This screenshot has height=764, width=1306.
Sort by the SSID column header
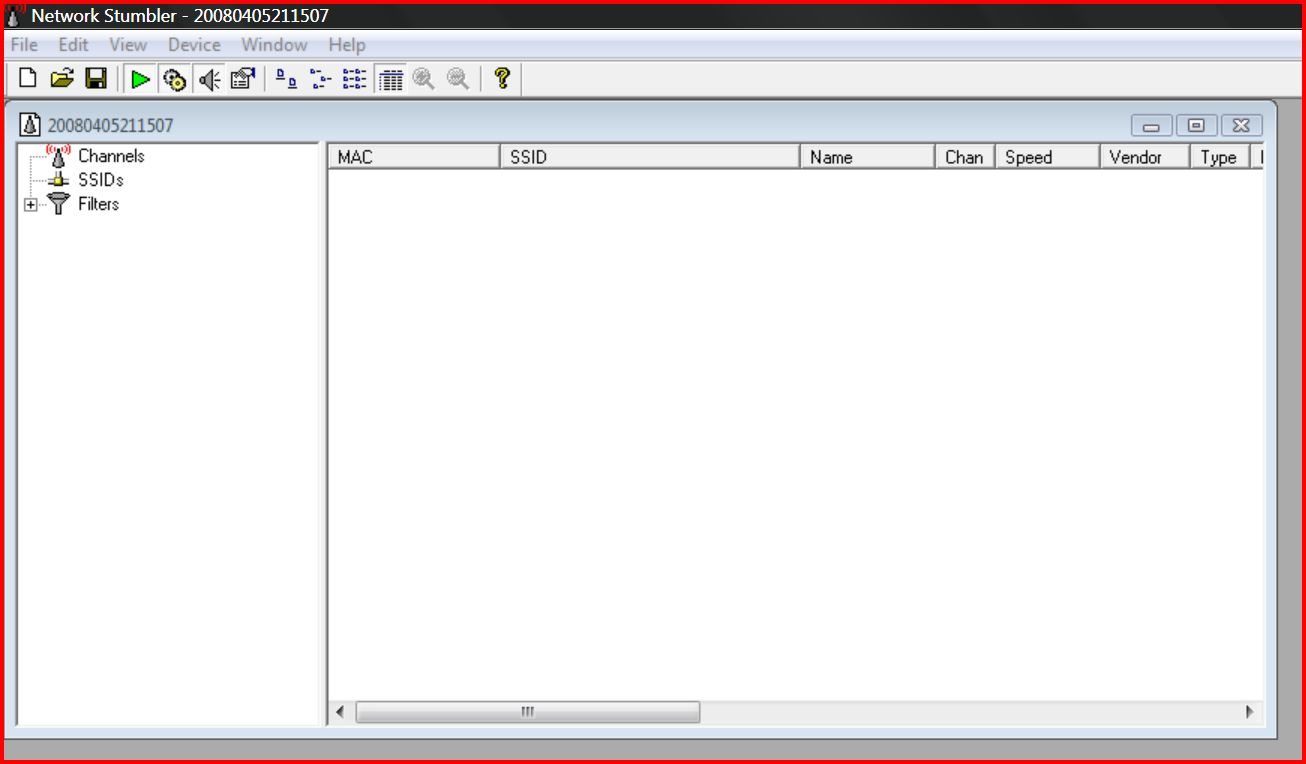pos(650,157)
